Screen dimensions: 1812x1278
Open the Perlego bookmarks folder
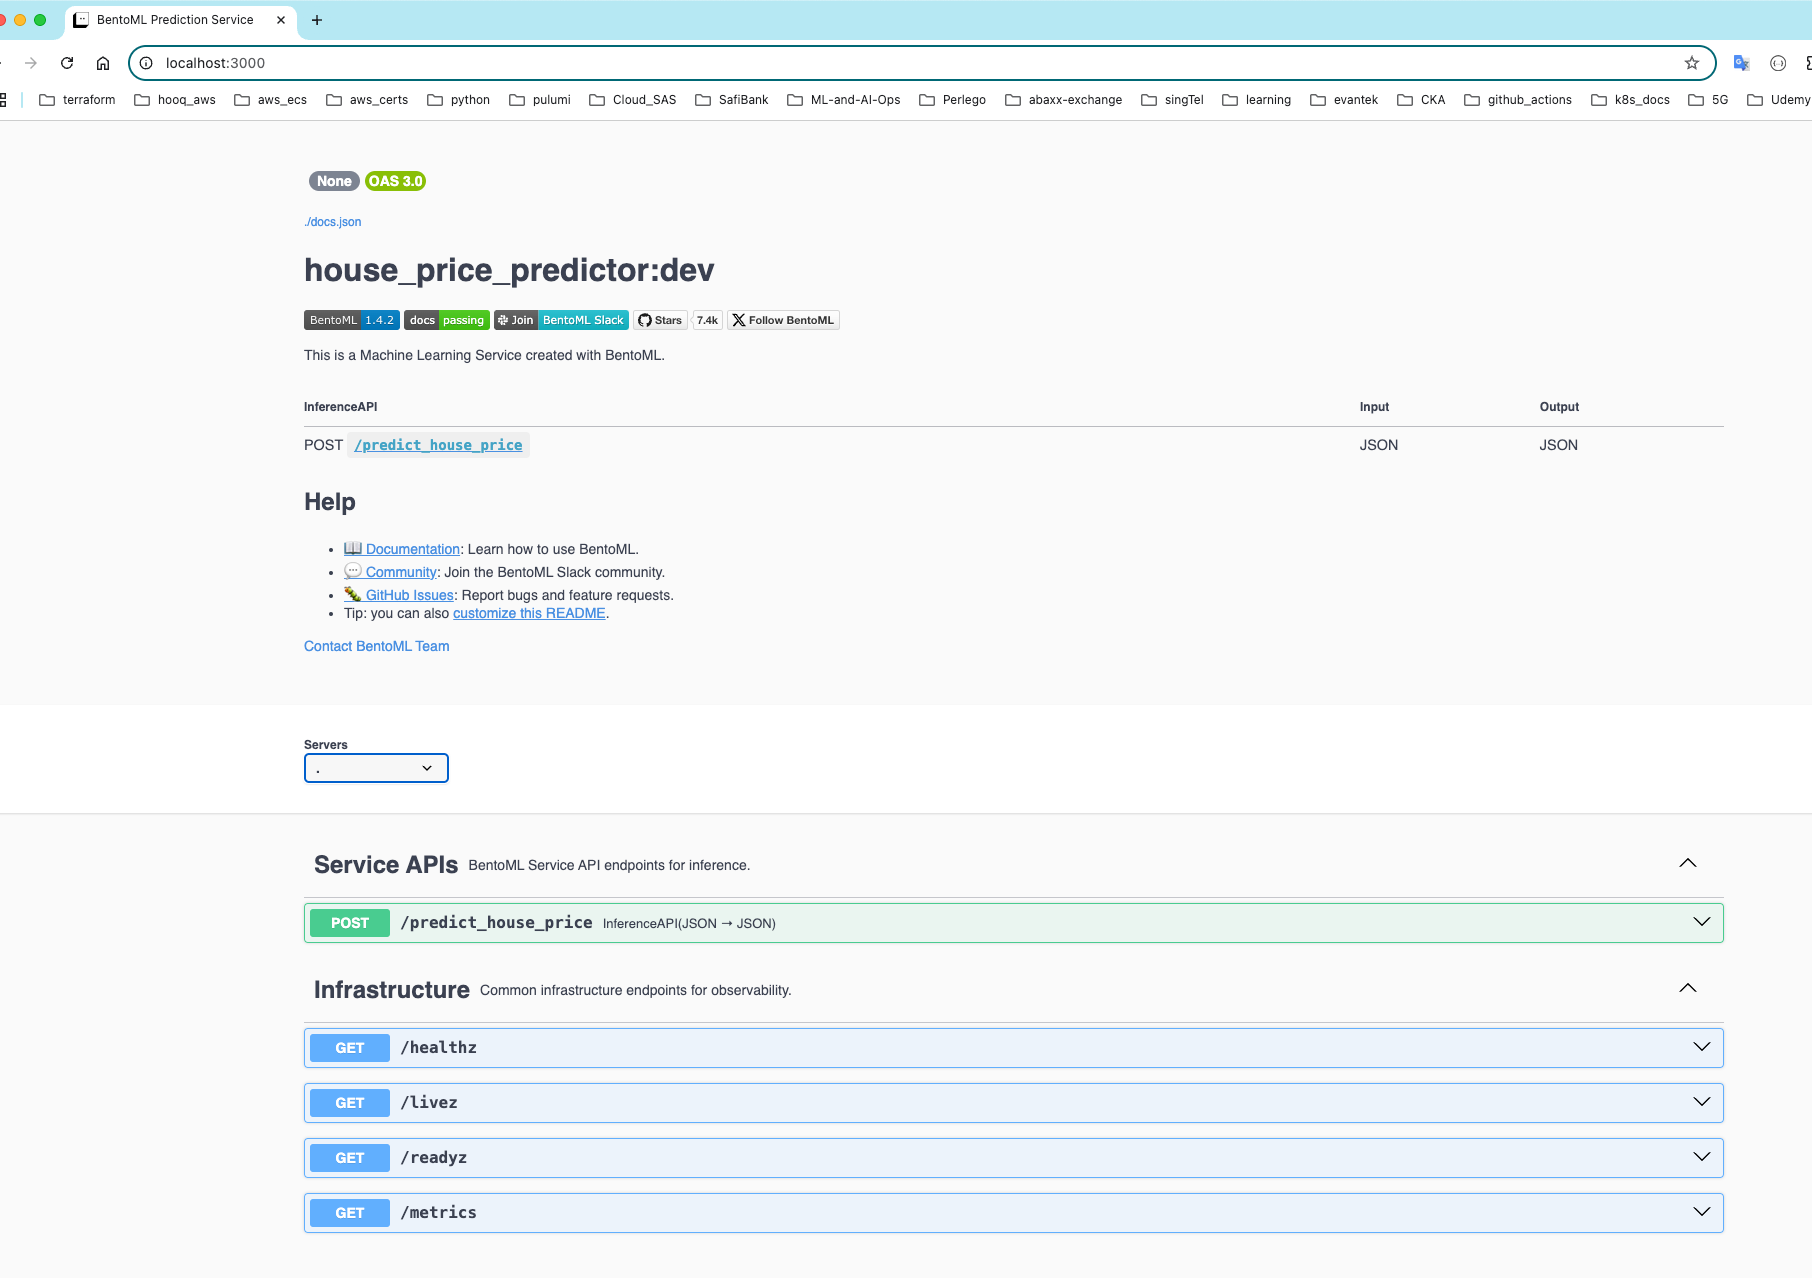(953, 100)
